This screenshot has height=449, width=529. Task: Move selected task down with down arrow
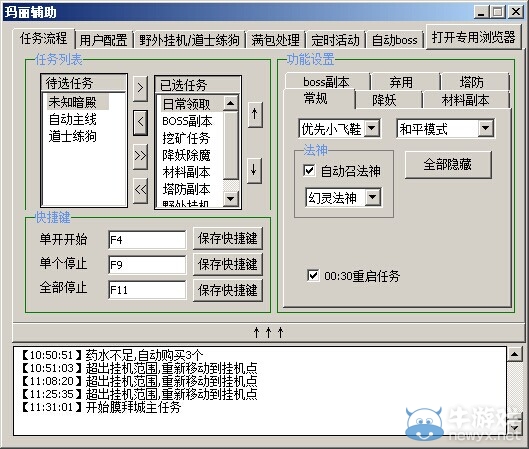click(x=255, y=171)
